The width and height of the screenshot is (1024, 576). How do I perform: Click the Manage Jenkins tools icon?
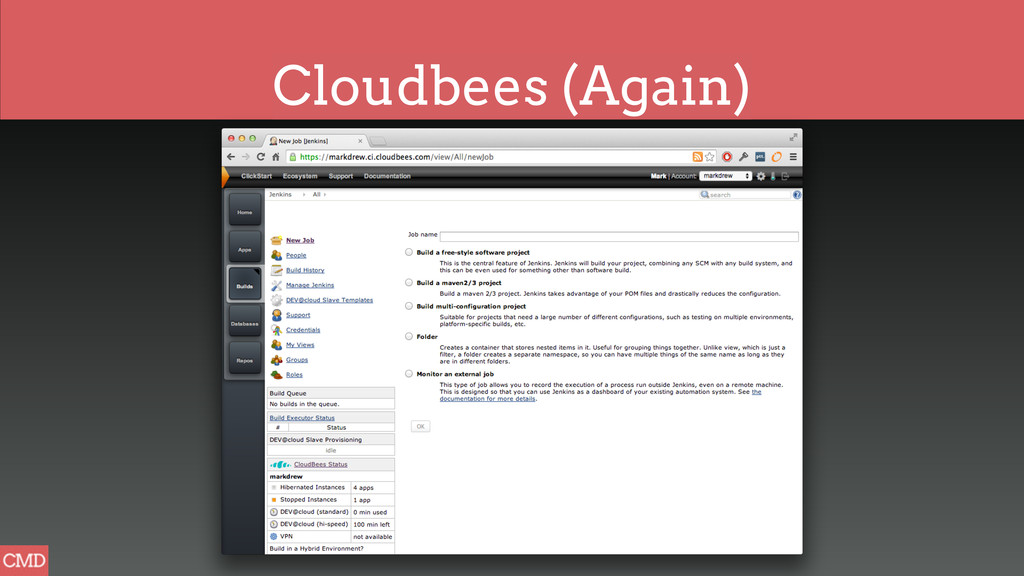276,285
